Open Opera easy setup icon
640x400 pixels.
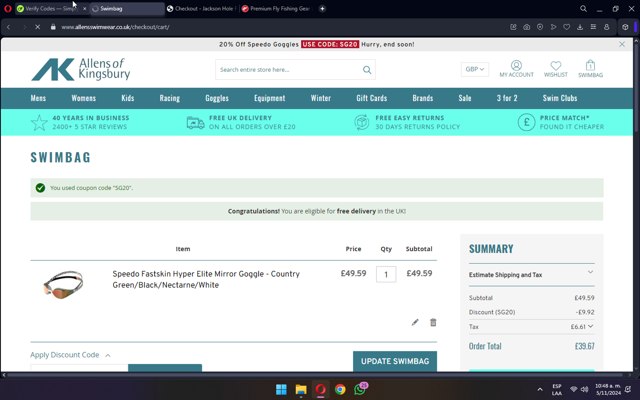593,27
